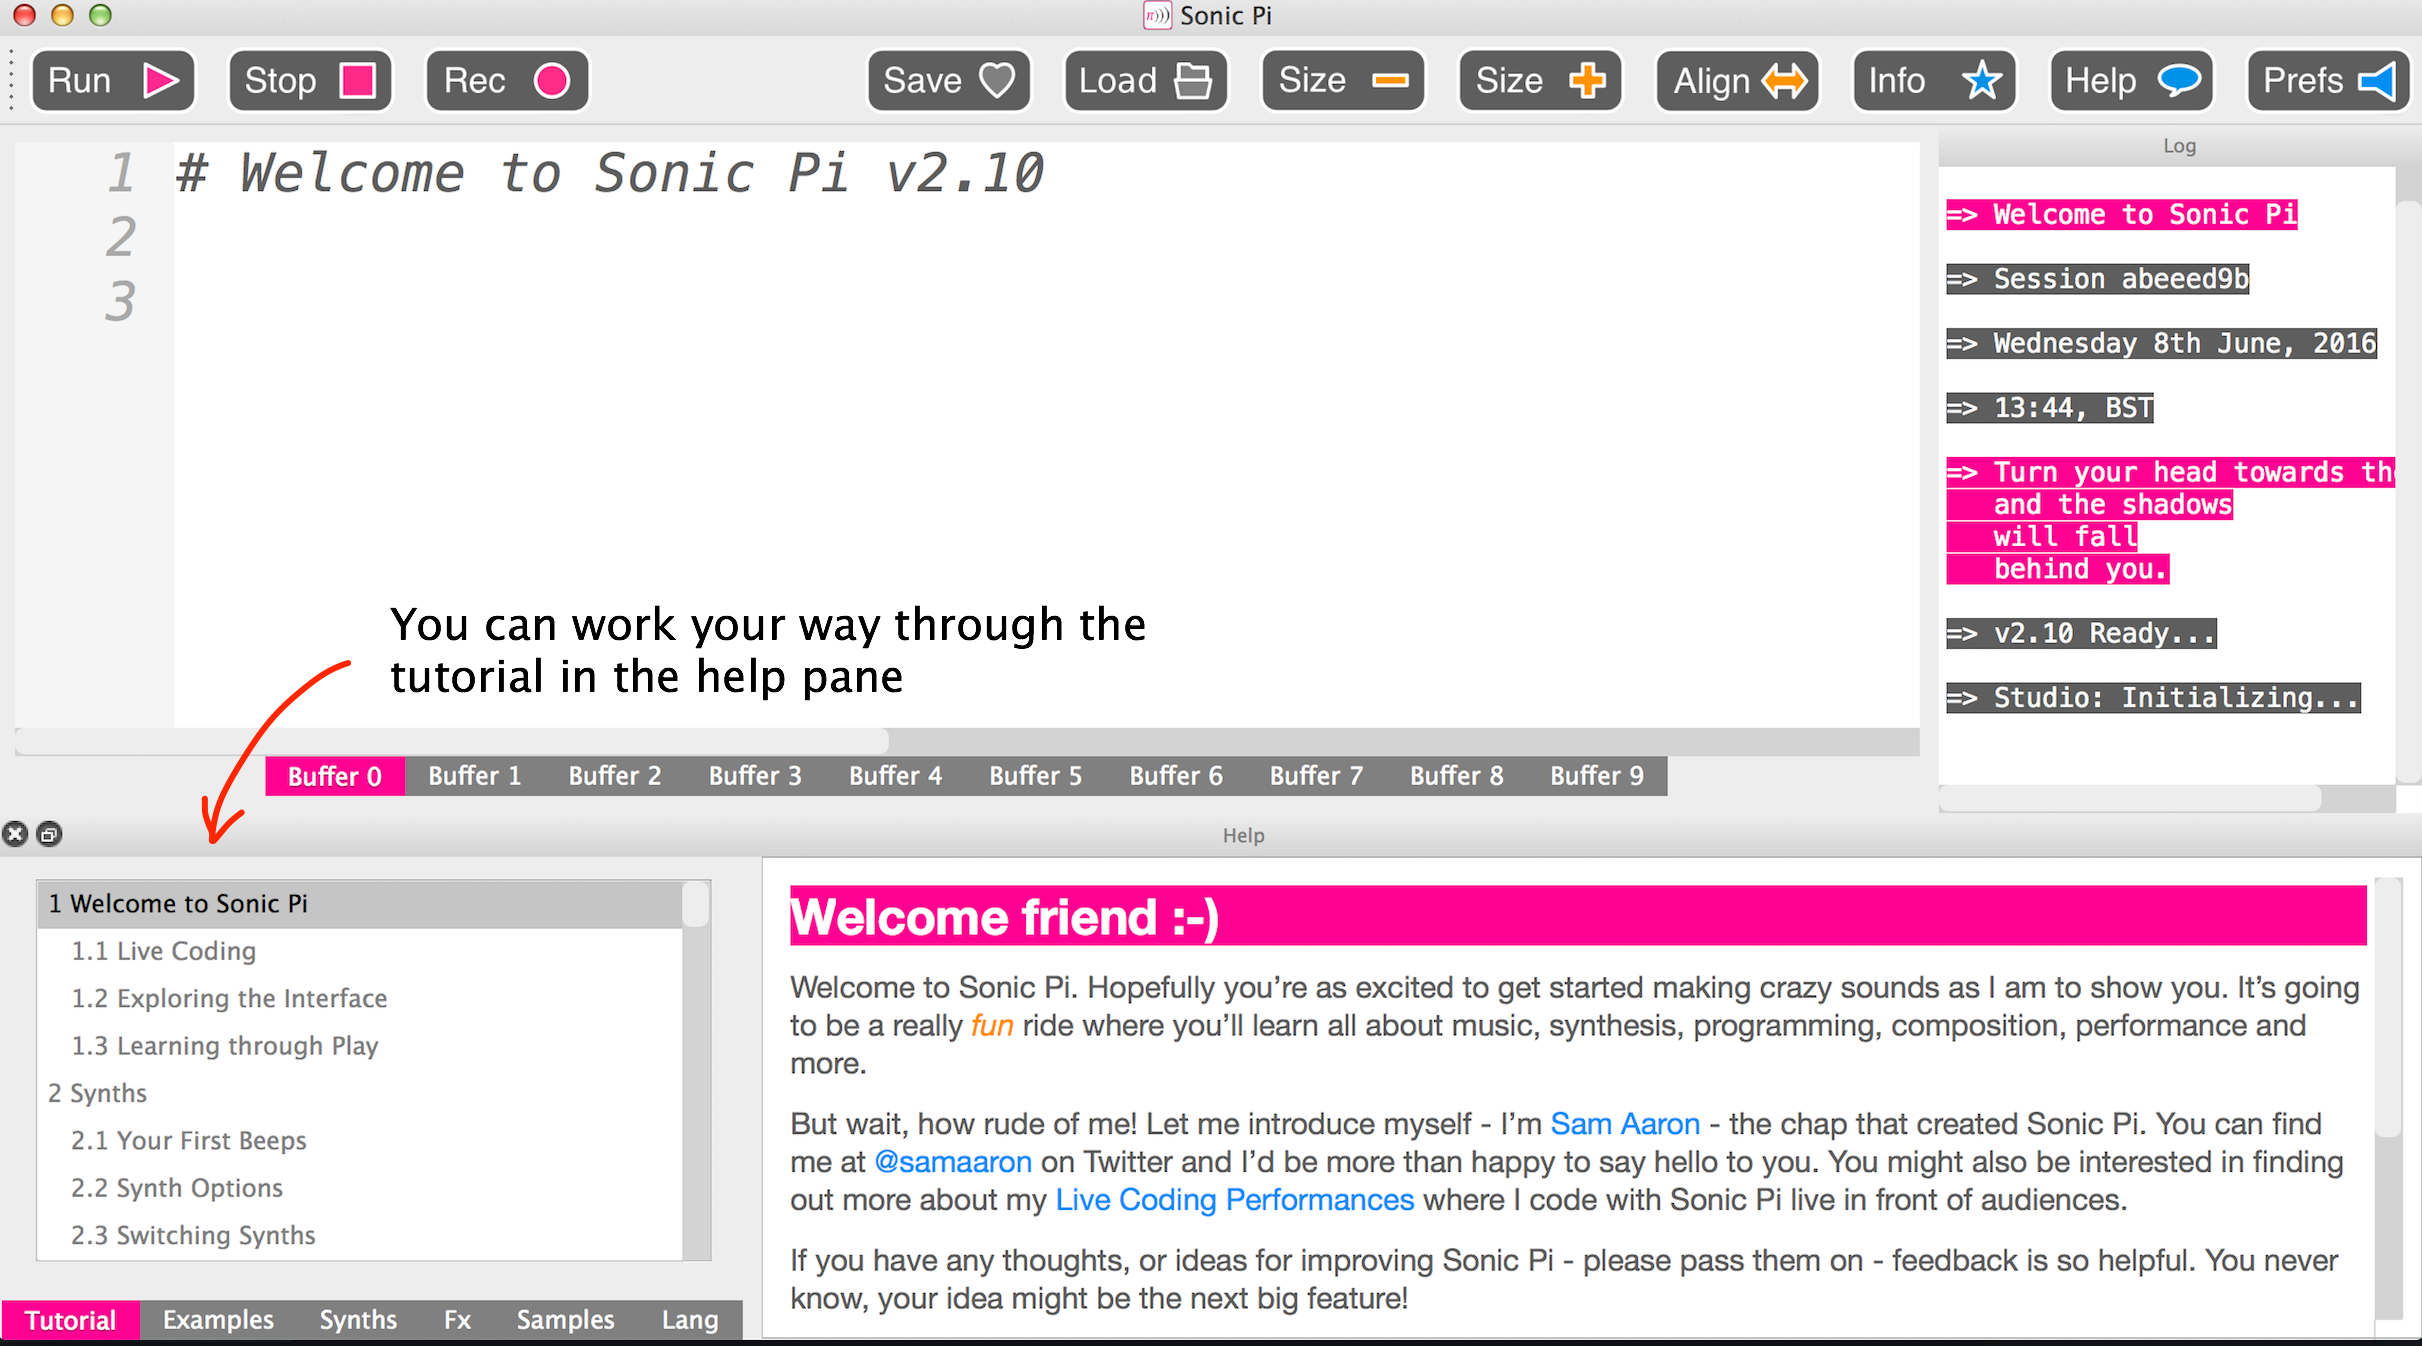
Task: Click code line 1 welcome comment
Action: pyautogui.click(x=610, y=173)
